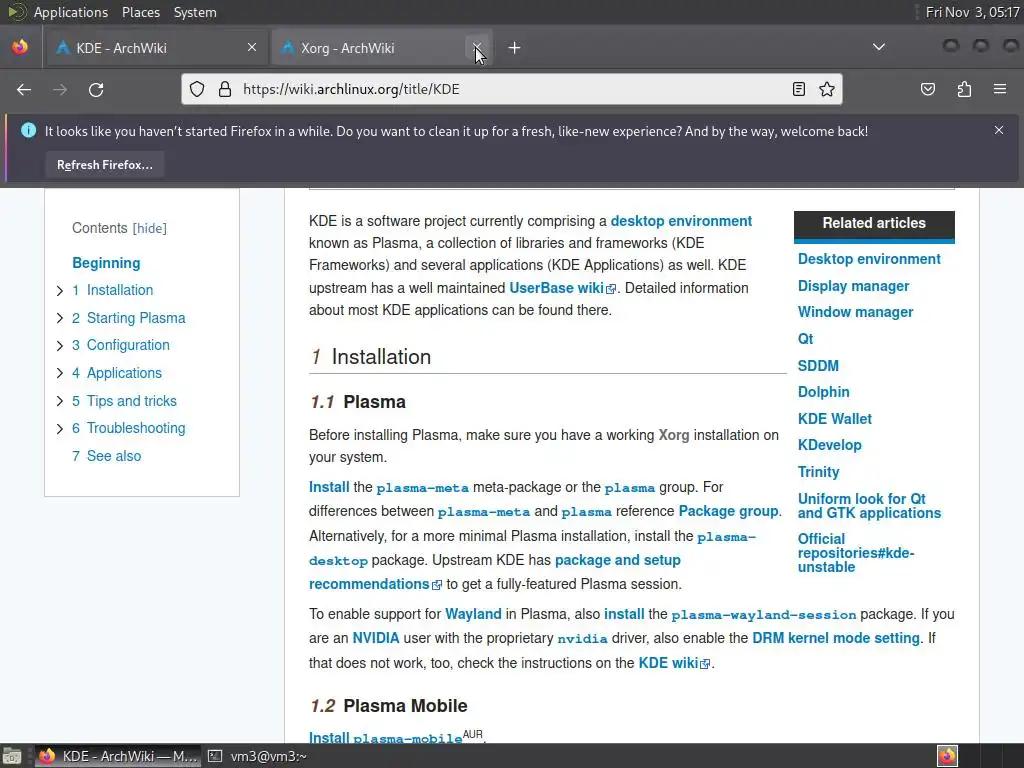
Task: Expand the Installation contents section
Action: click(x=59, y=291)
